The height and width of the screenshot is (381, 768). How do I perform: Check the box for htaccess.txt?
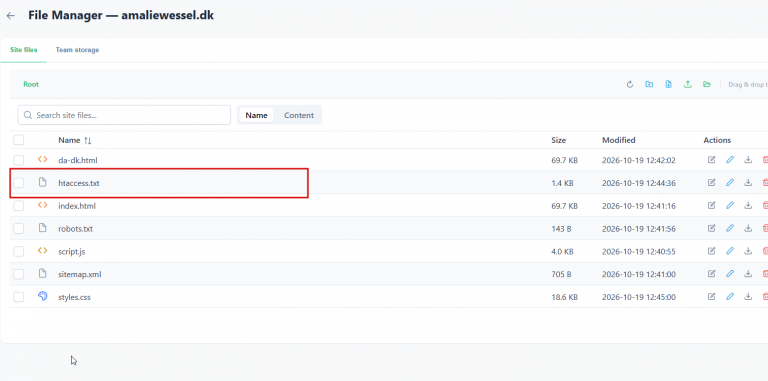[x=19, y=183]
